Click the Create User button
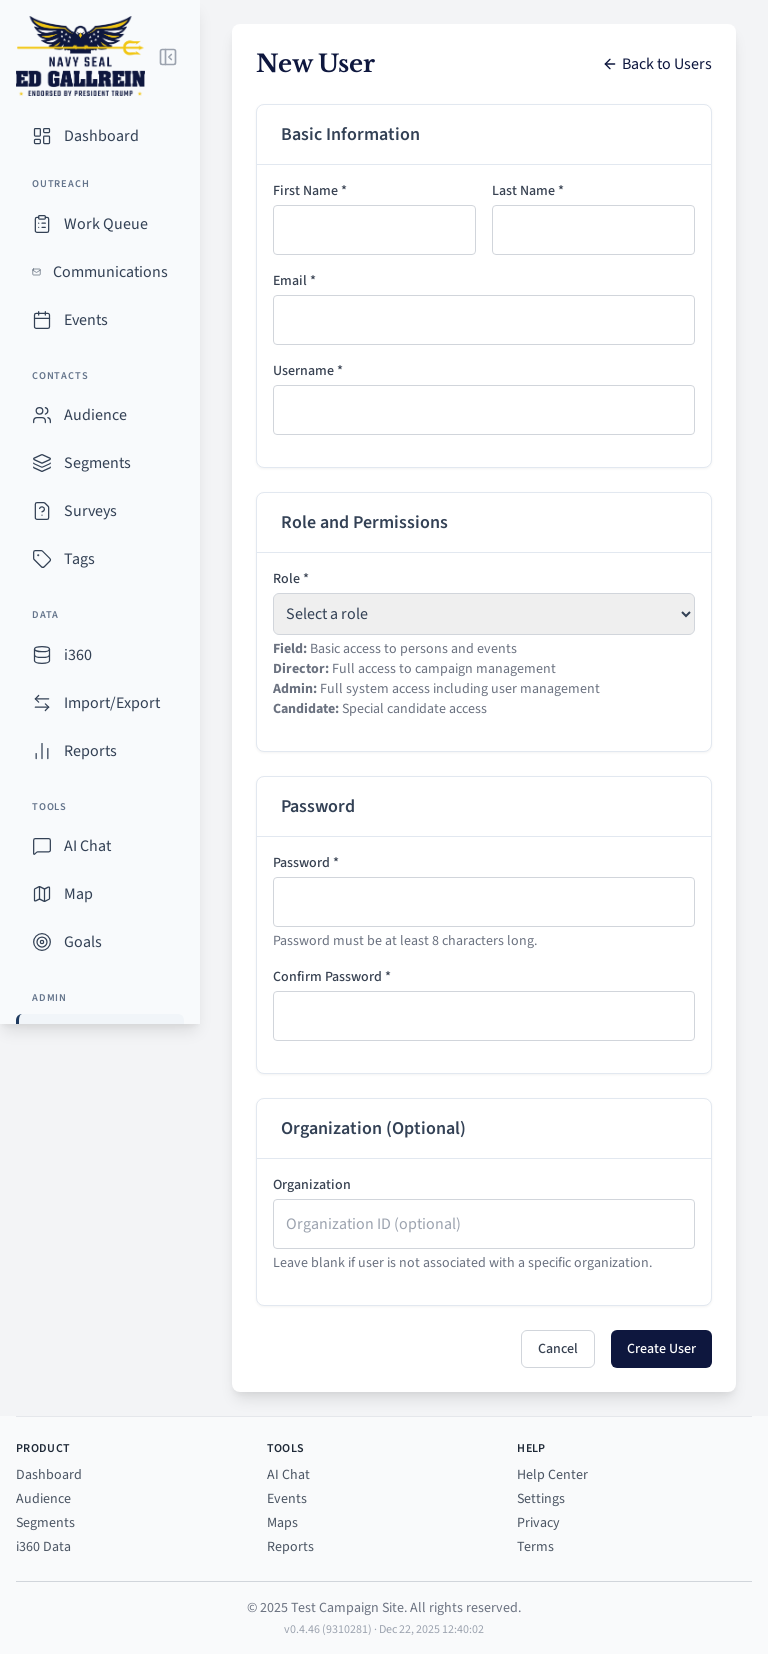The image size is (768, 1654). coord(661,1349)
